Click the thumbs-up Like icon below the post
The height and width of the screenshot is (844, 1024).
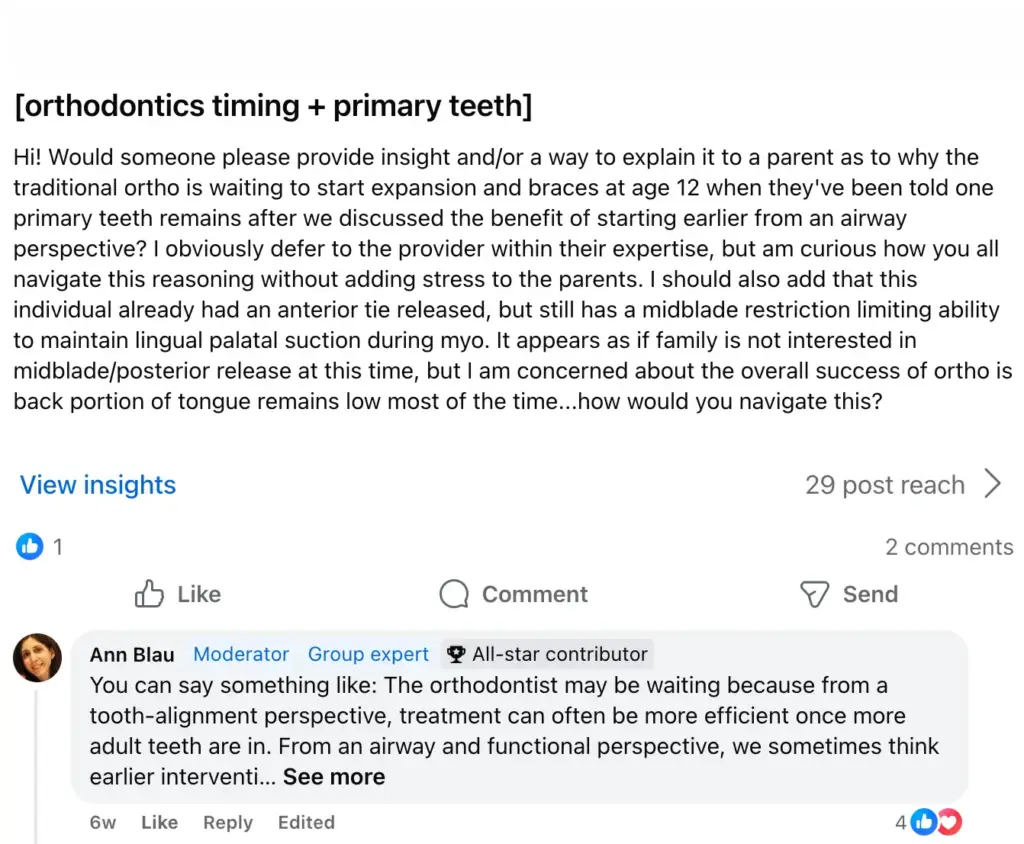pyautogui.click(x=149, y=594)
